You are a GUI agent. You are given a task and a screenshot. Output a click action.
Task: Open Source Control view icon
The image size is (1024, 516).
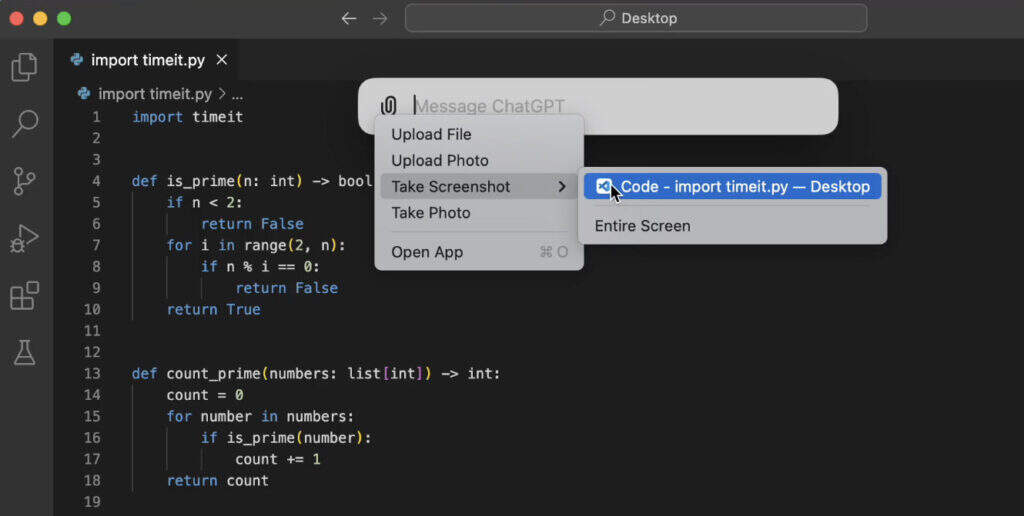(25, 181)
